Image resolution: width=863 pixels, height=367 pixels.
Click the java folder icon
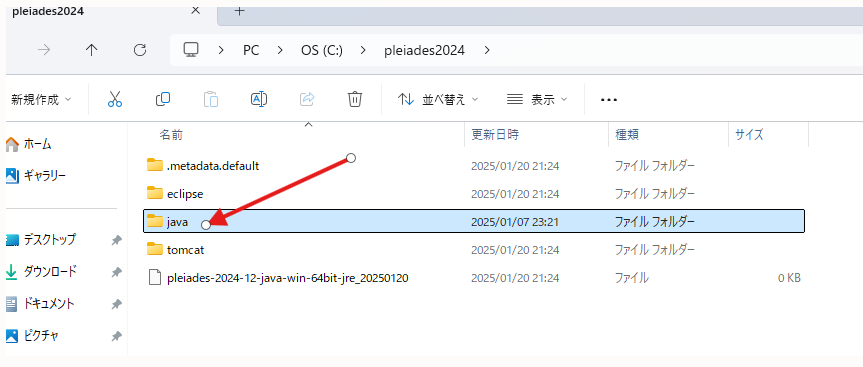click(155, 221)
